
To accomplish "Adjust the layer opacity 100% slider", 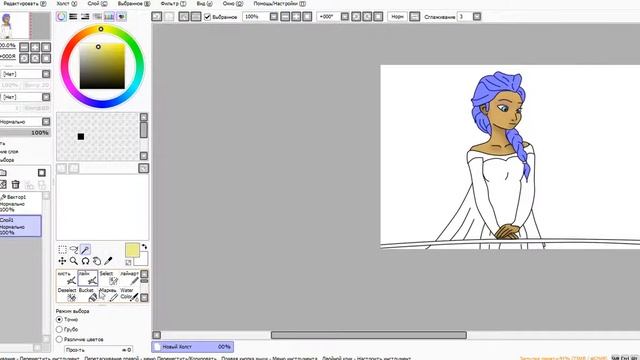I will (x=25, y=133).
